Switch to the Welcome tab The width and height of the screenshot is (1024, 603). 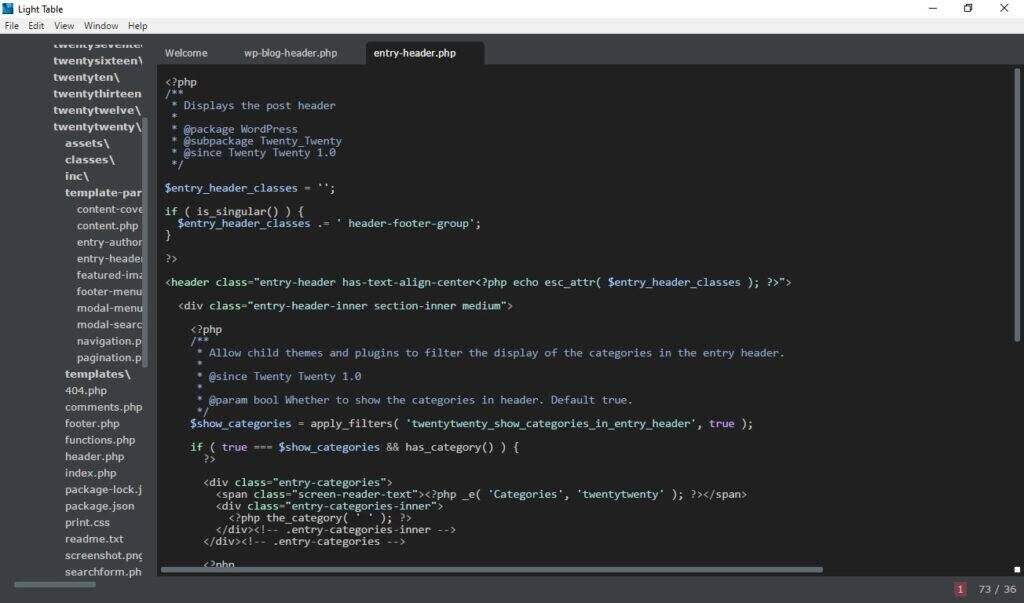click(x=186, y=53)
